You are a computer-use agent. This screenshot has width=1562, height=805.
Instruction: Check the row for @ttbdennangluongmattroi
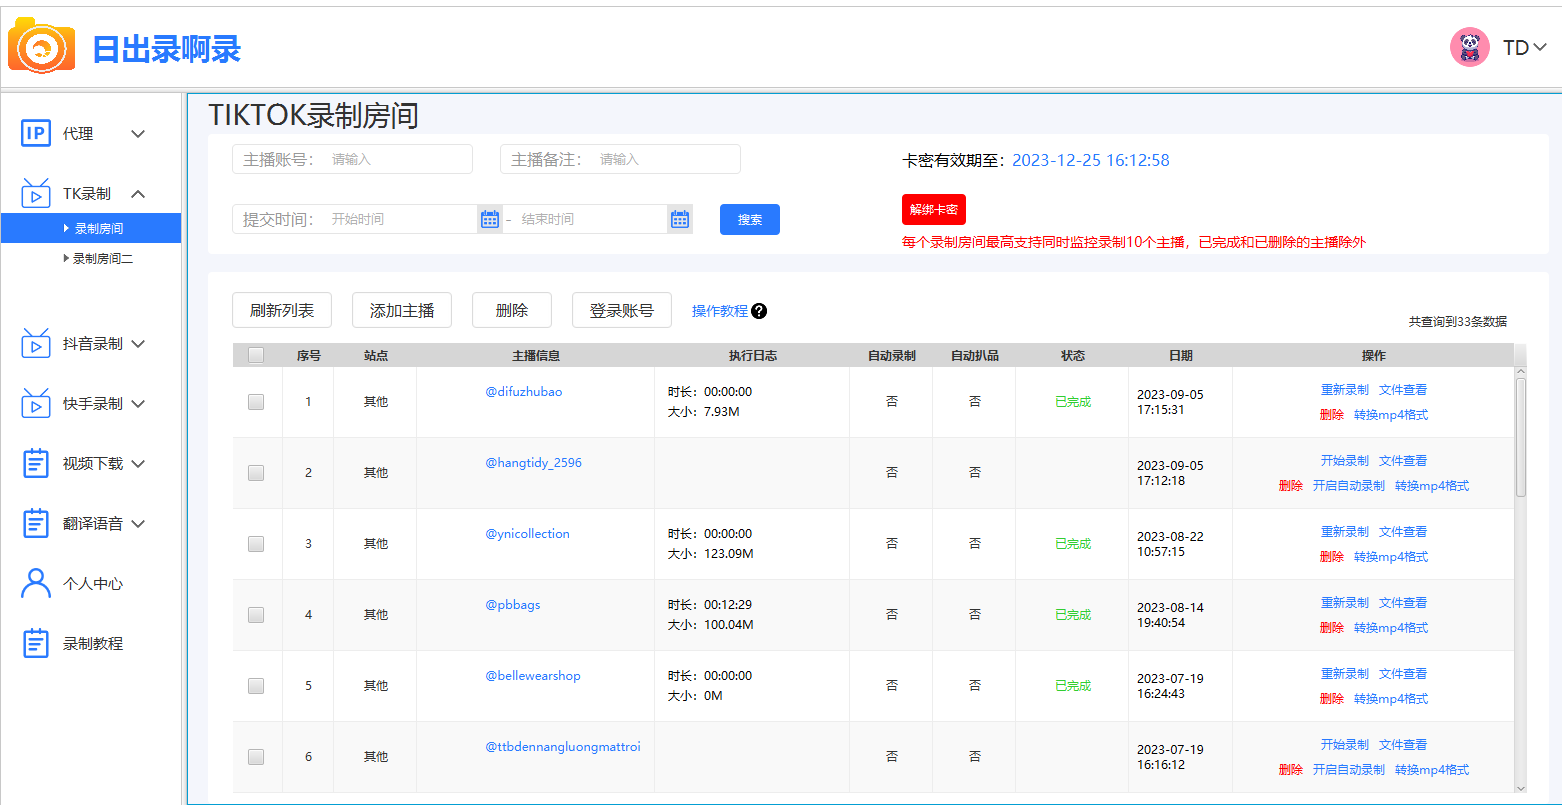coord(256,757)
